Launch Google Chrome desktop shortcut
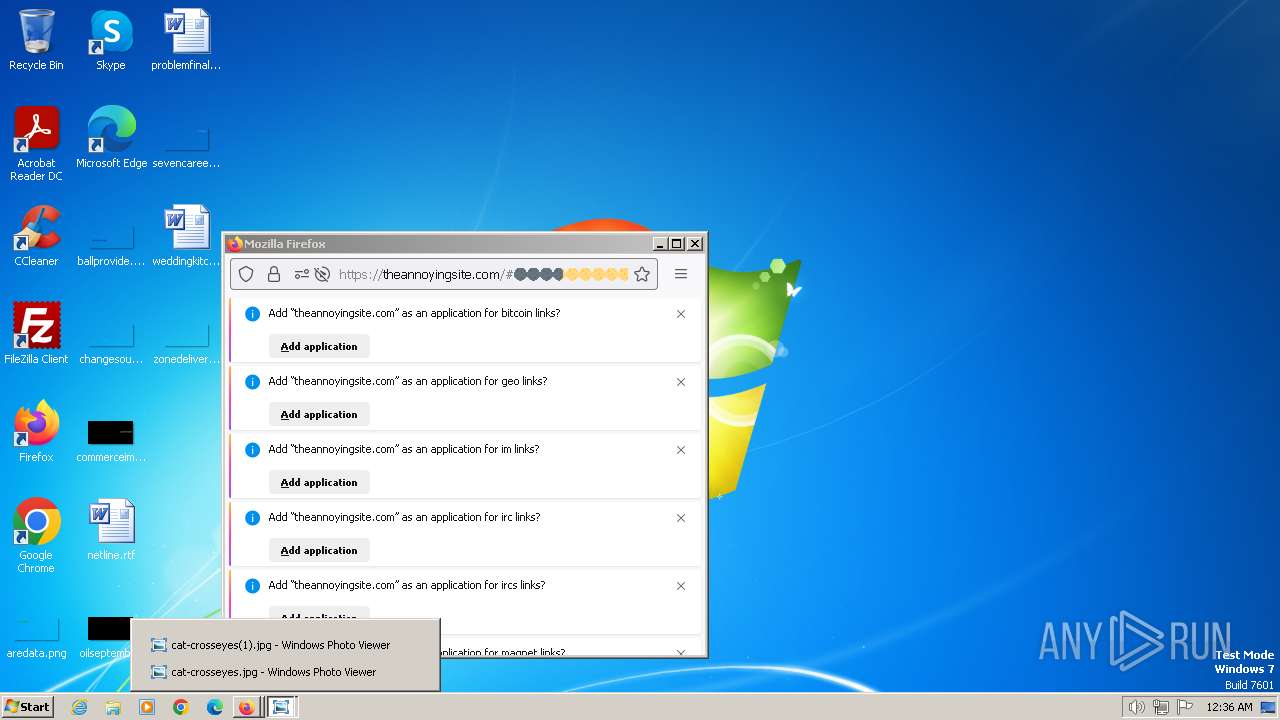Image resolution: width=1280 pixels, height=720 pixels. (36, 535)
